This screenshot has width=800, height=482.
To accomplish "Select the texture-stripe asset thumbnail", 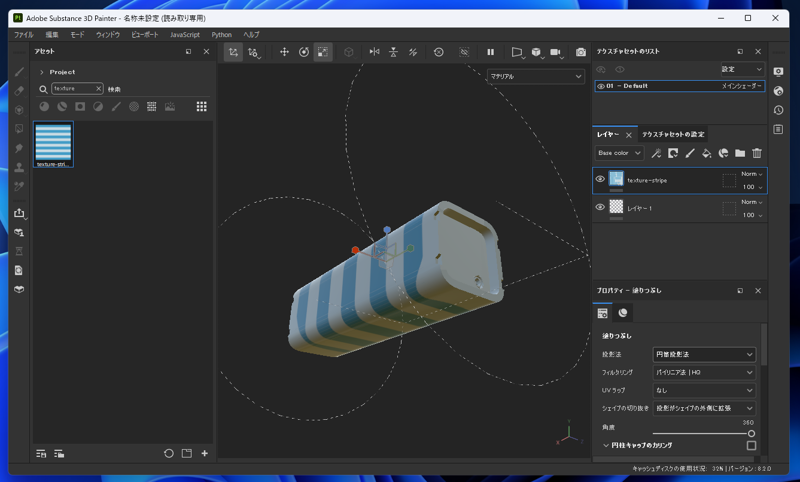I will (x=53, y=144).
